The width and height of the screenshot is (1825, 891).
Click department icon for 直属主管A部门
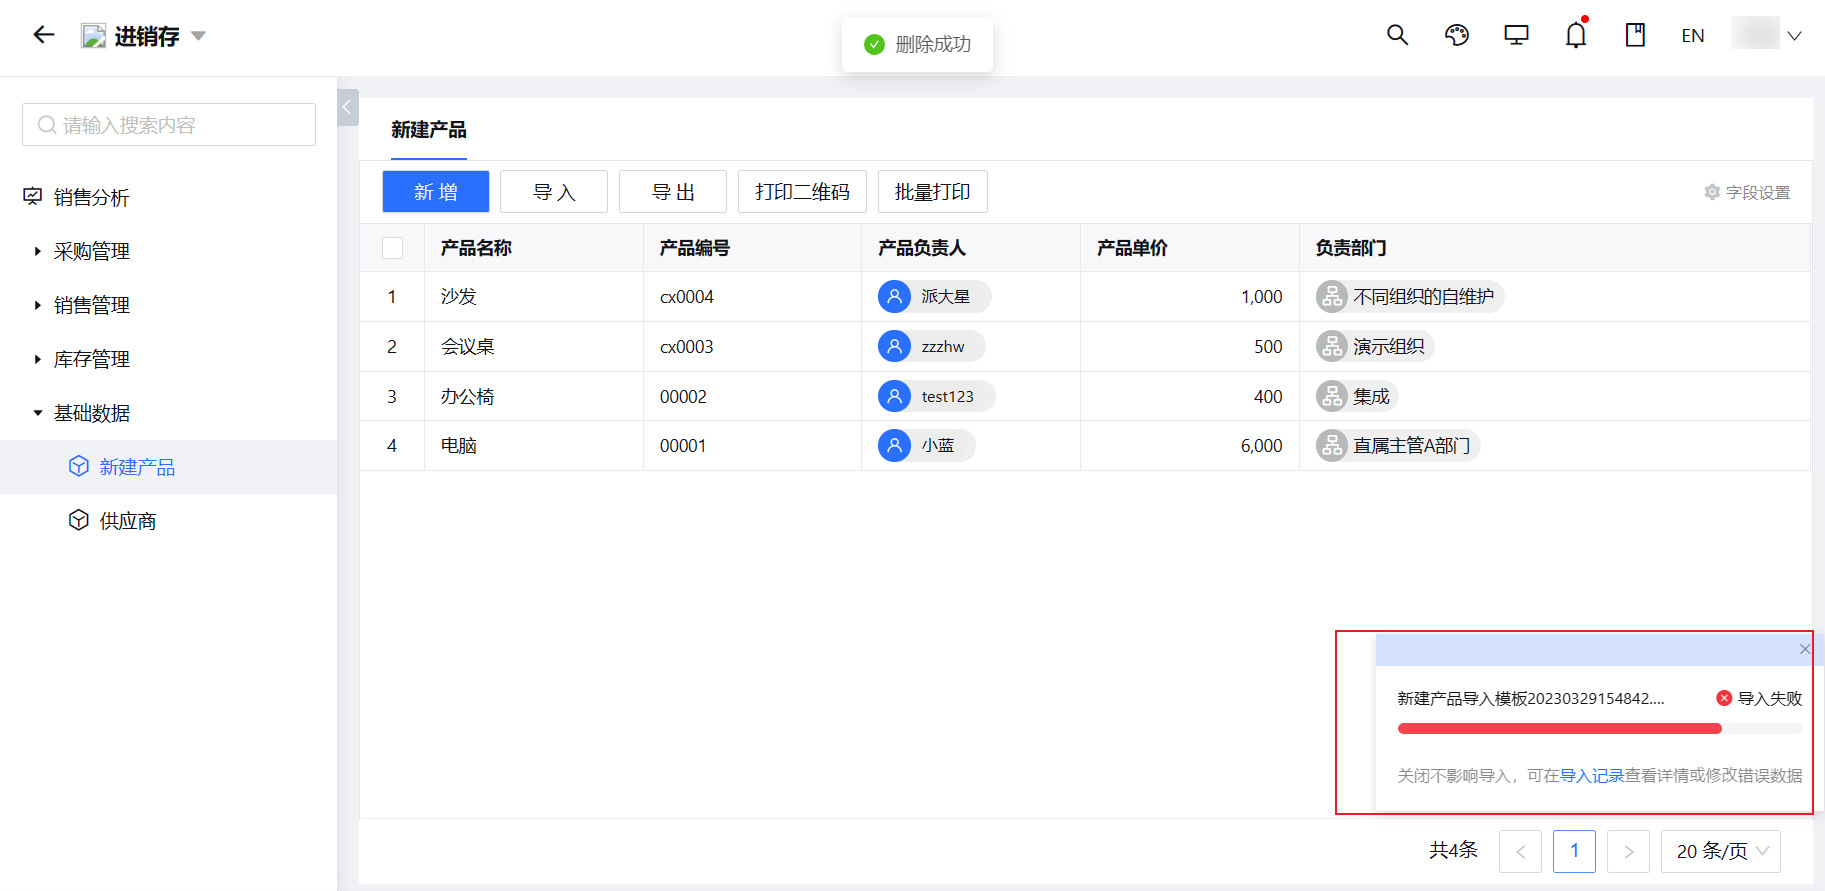1332,445
